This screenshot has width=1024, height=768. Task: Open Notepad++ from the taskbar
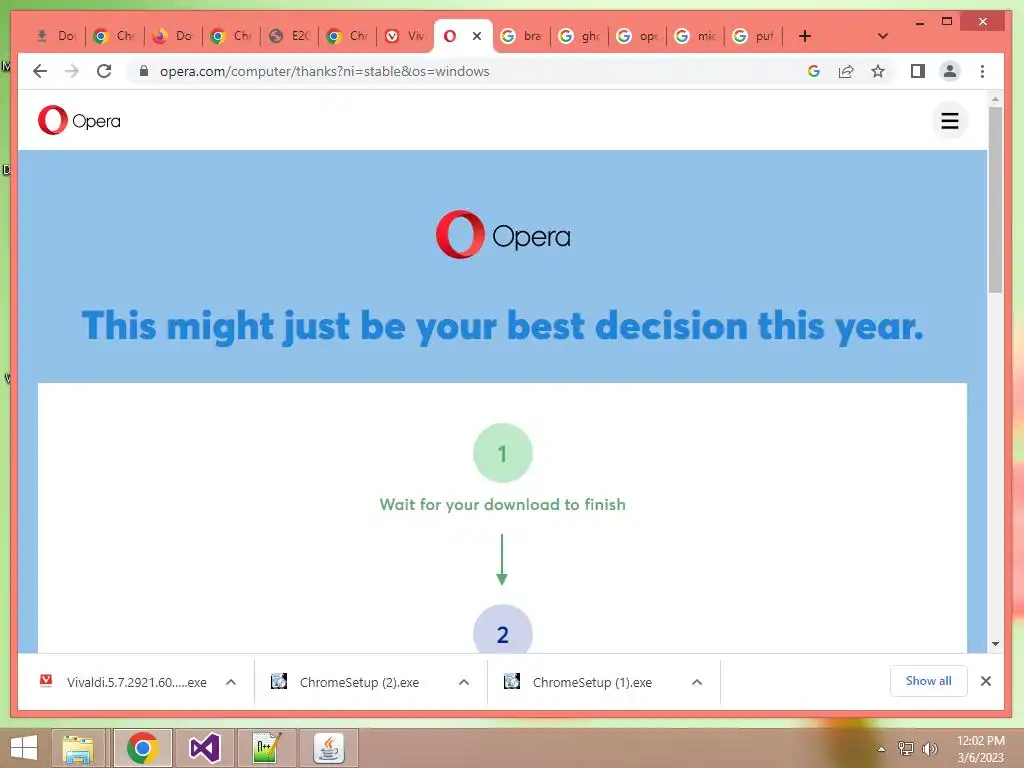coord(266,748)
